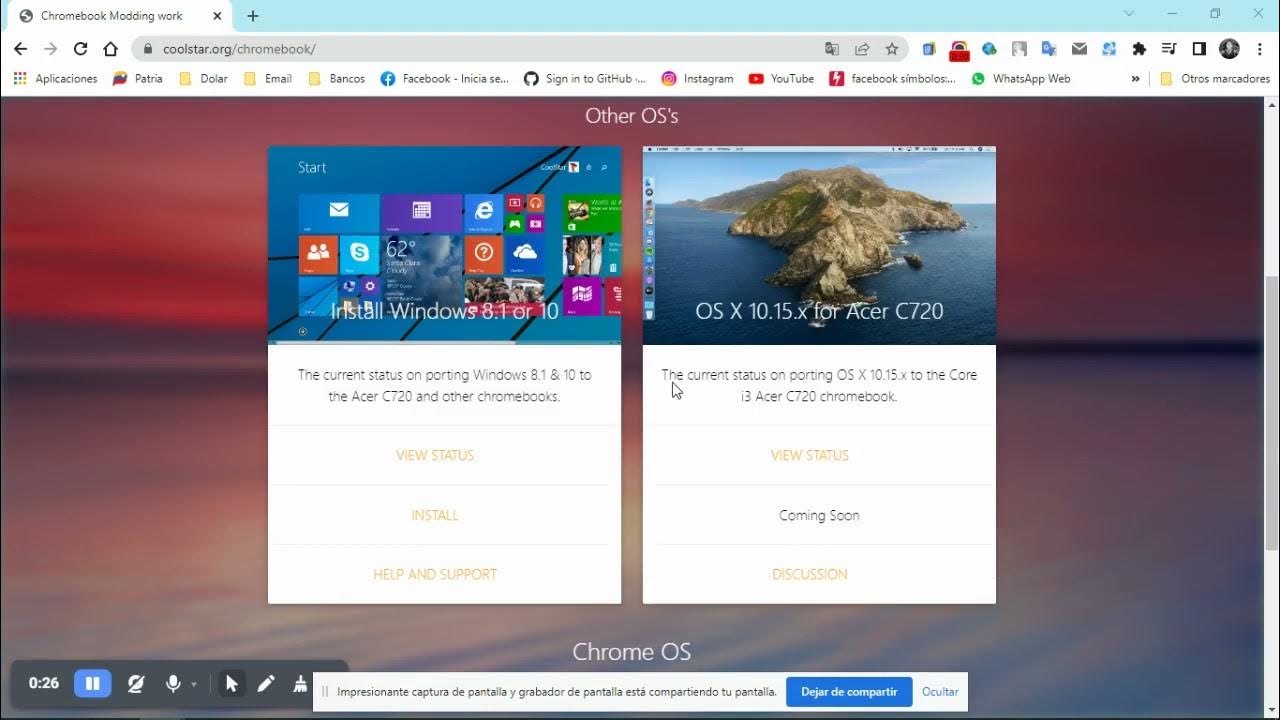Open the browser home page icon
1280x720 pixels.
110,48
